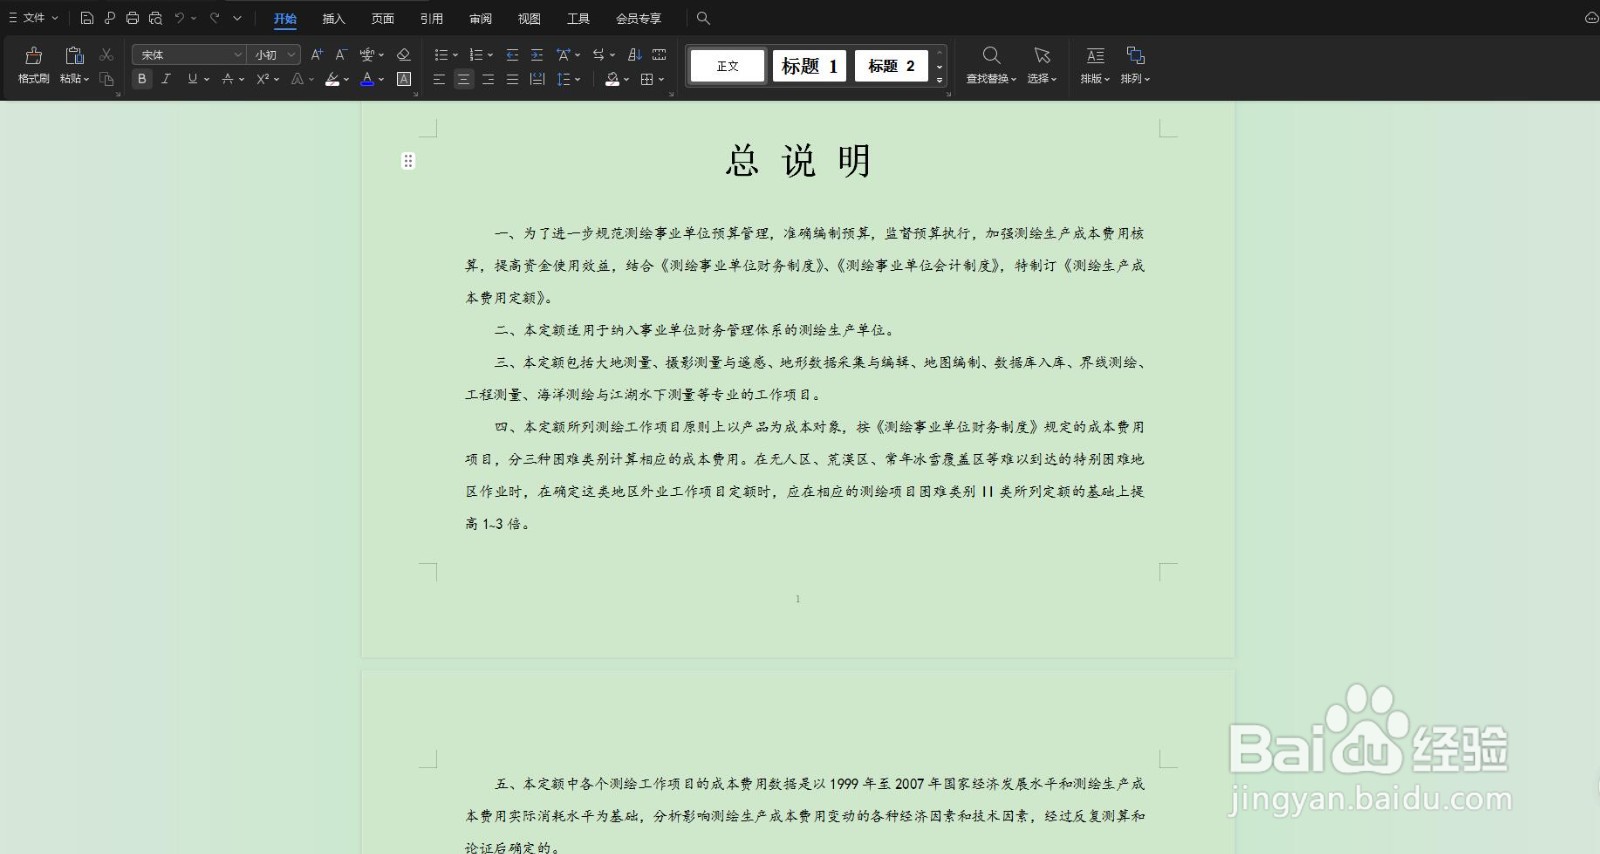Image resolution: width=1600 pixels, height=854 pixels.
Task: Click the clear formatting eraser icon
Action: click(x=404, y=55)
